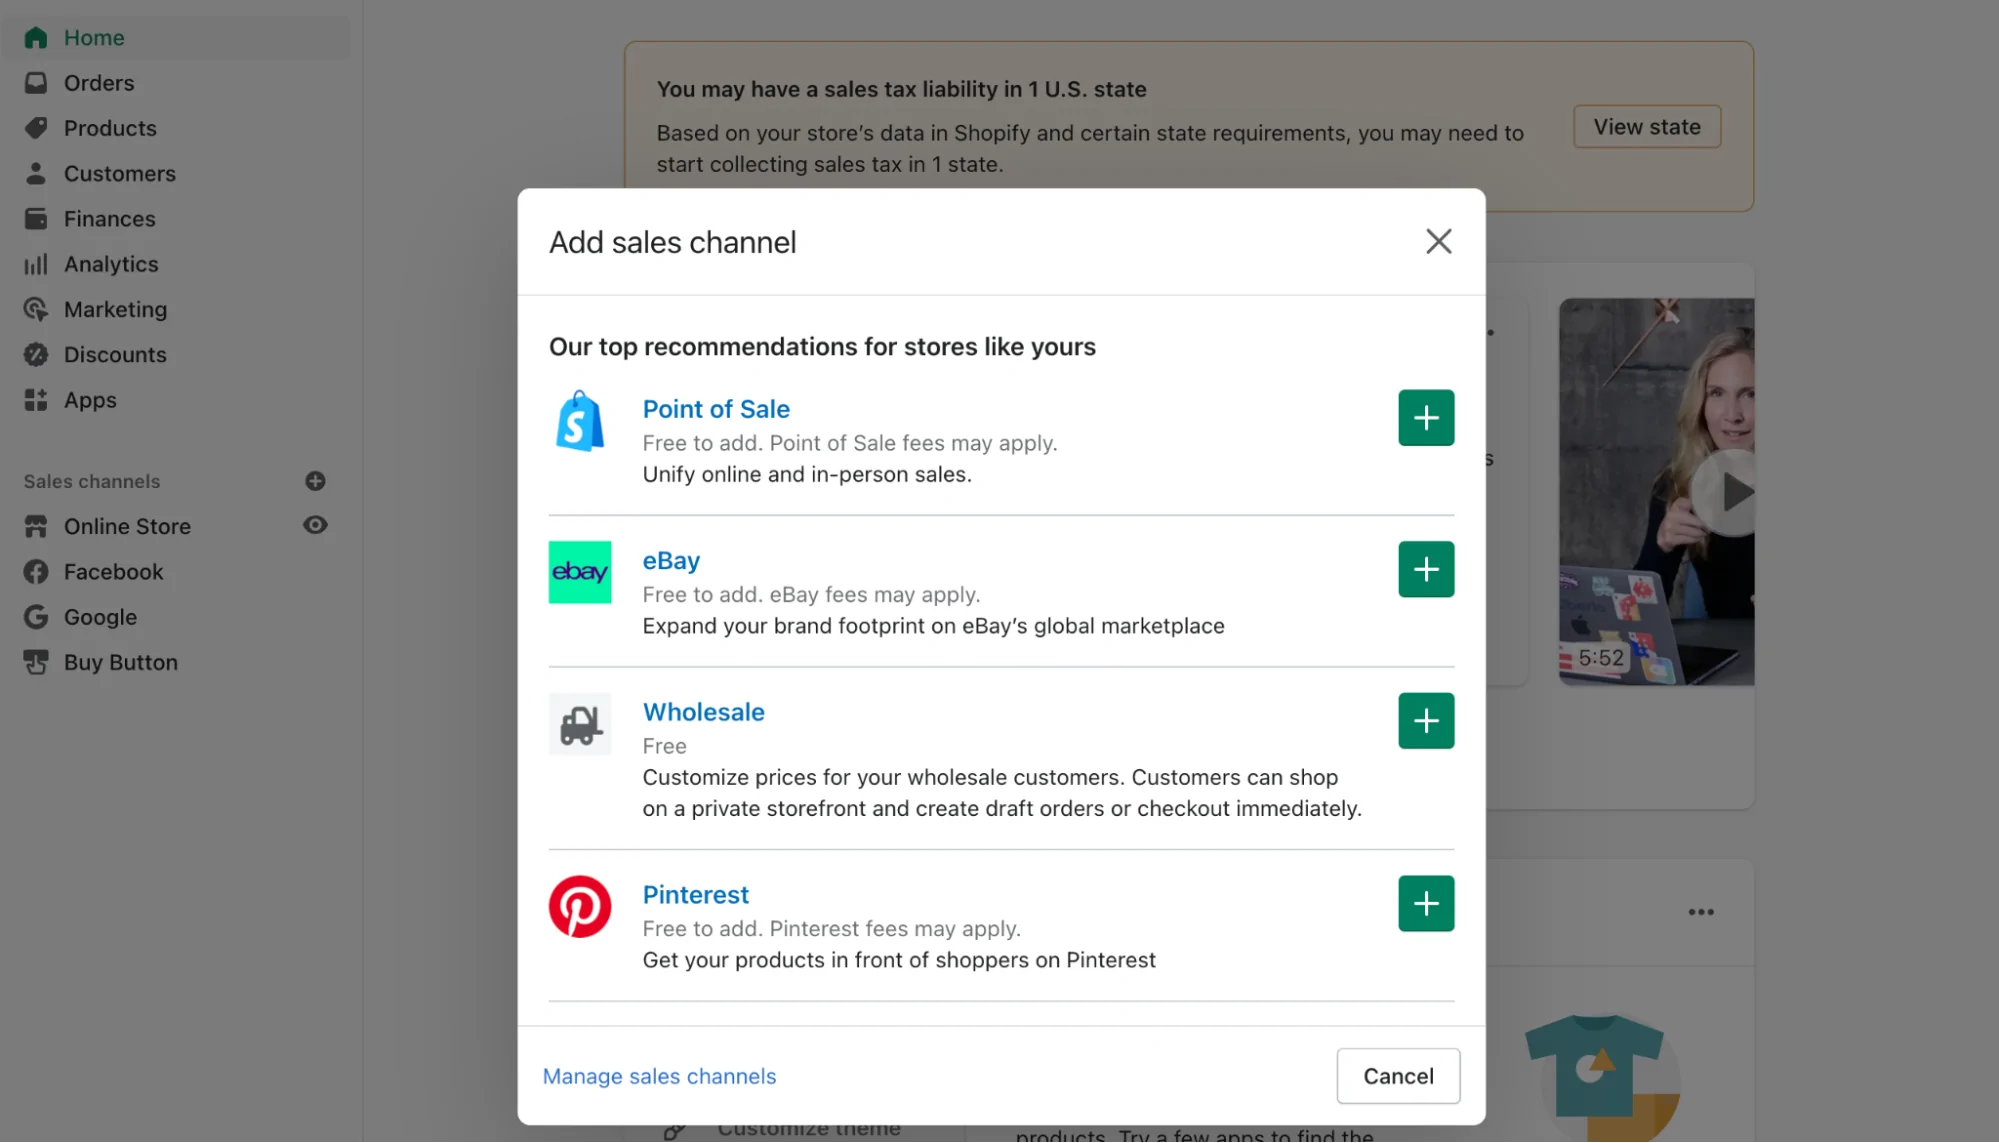Viewport: 1999px width, 1143px height.
Task: Add the eBay sales channel
Action: 1426,569
